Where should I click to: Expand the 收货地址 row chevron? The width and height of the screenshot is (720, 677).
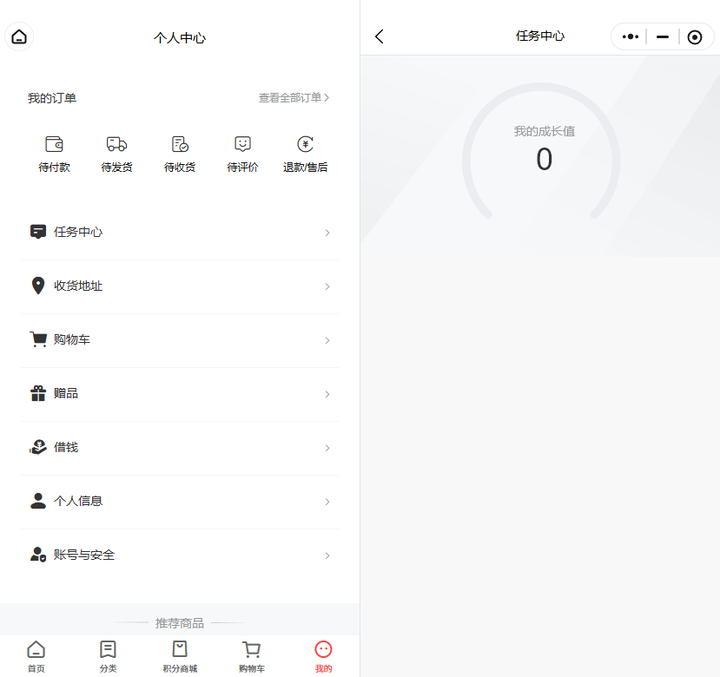click(x=327, y=287)
